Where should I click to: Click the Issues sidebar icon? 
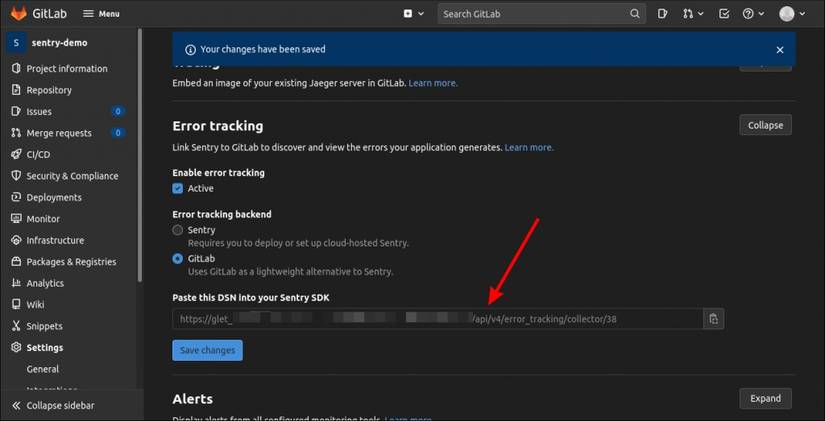point(16,112)
